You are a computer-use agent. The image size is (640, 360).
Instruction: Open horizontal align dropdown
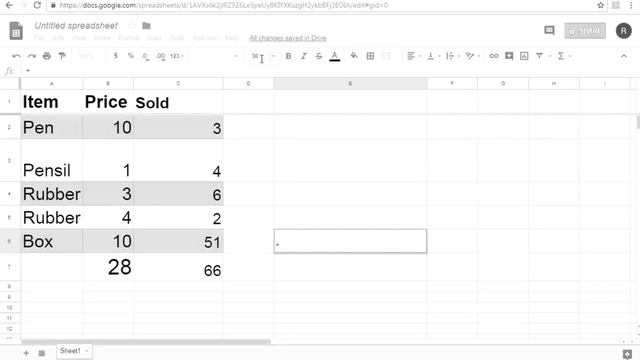(414, 56)
